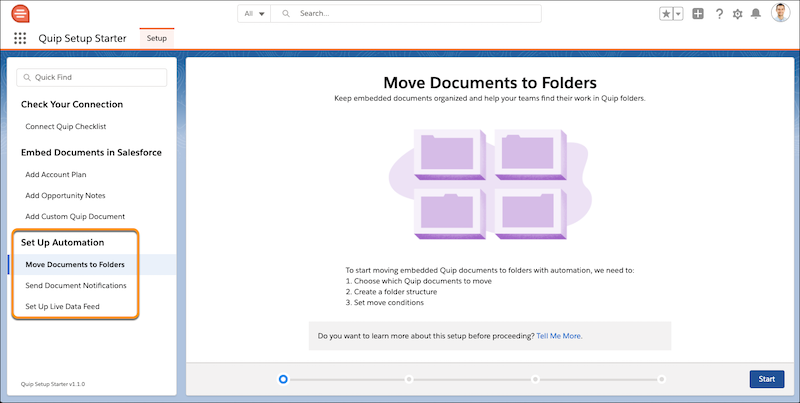The width and height of the screenshot is (800, 403).
Task: Click "Create a folder structure" step text
Action: point(395,292)
